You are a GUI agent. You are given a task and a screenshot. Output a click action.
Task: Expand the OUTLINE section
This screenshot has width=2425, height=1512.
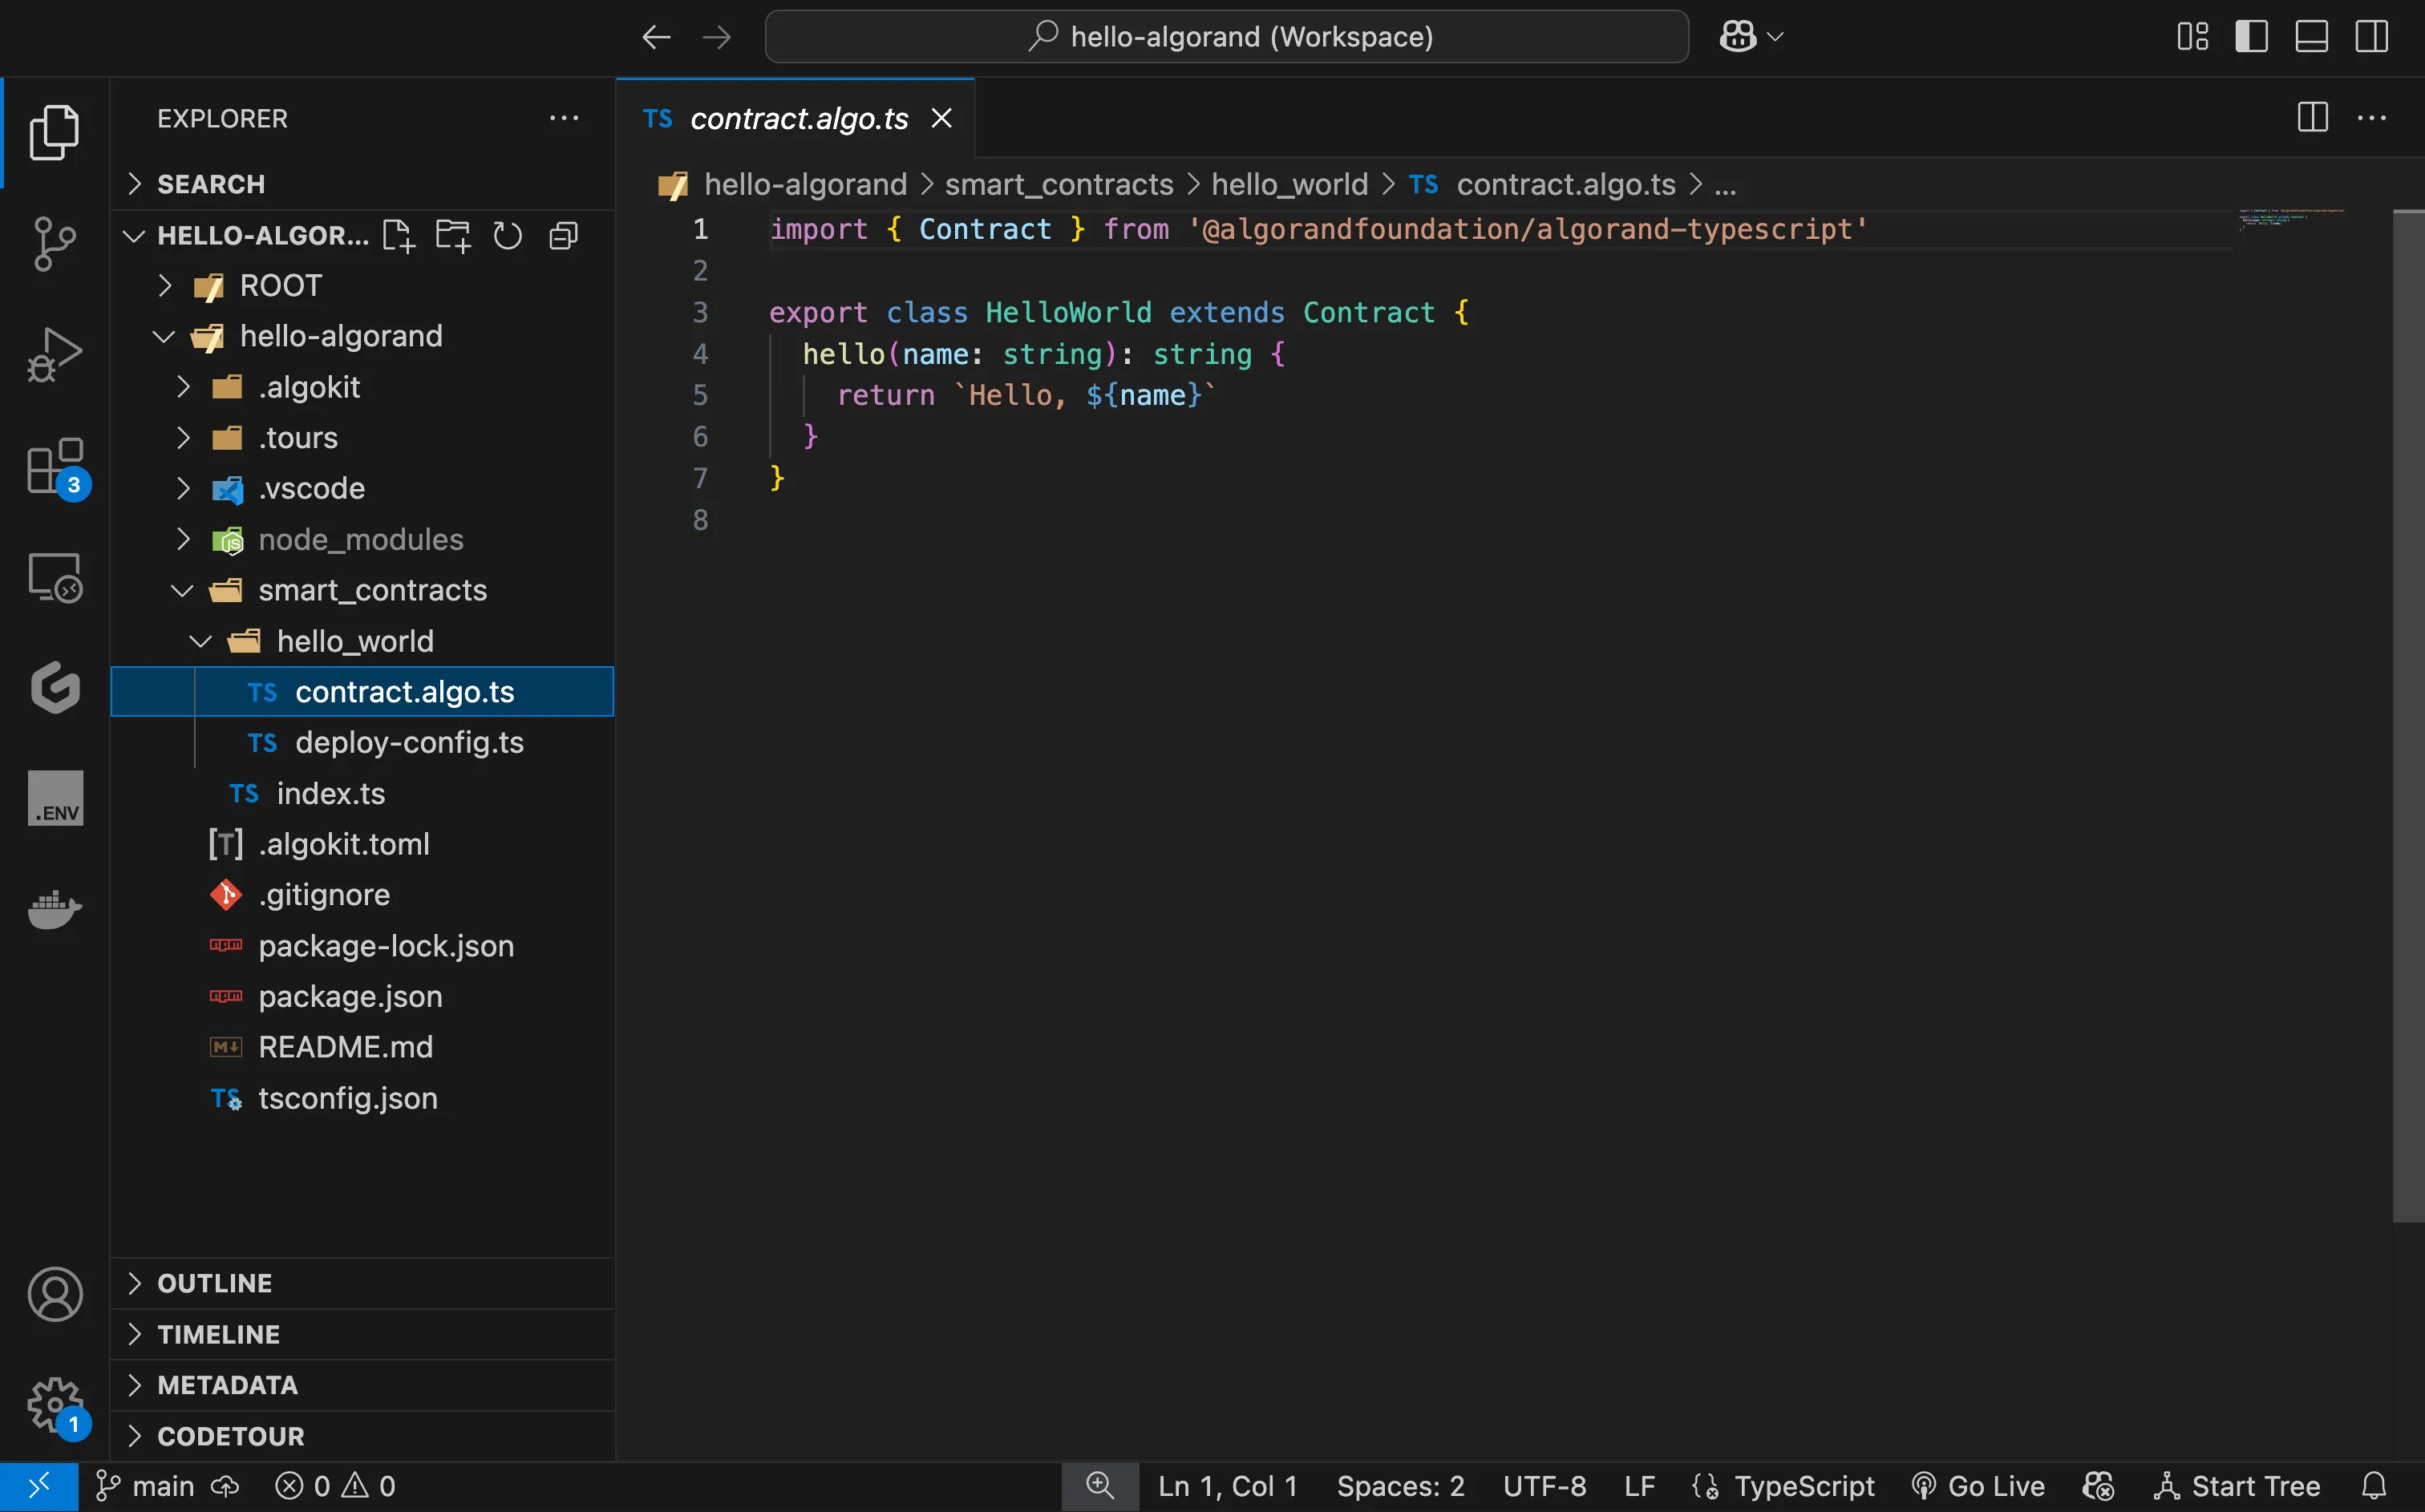click(x=214, y=1283)
